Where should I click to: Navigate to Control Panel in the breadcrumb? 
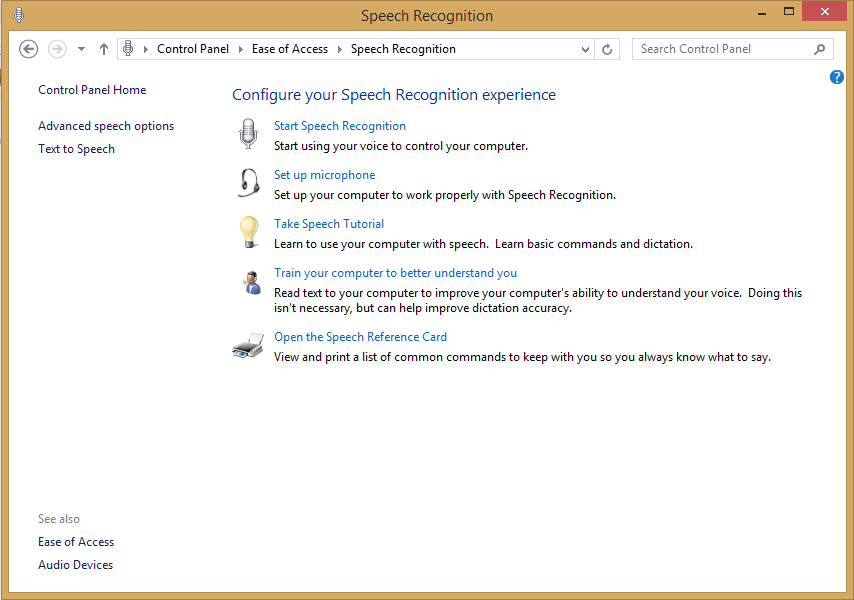tap(193, 49)
